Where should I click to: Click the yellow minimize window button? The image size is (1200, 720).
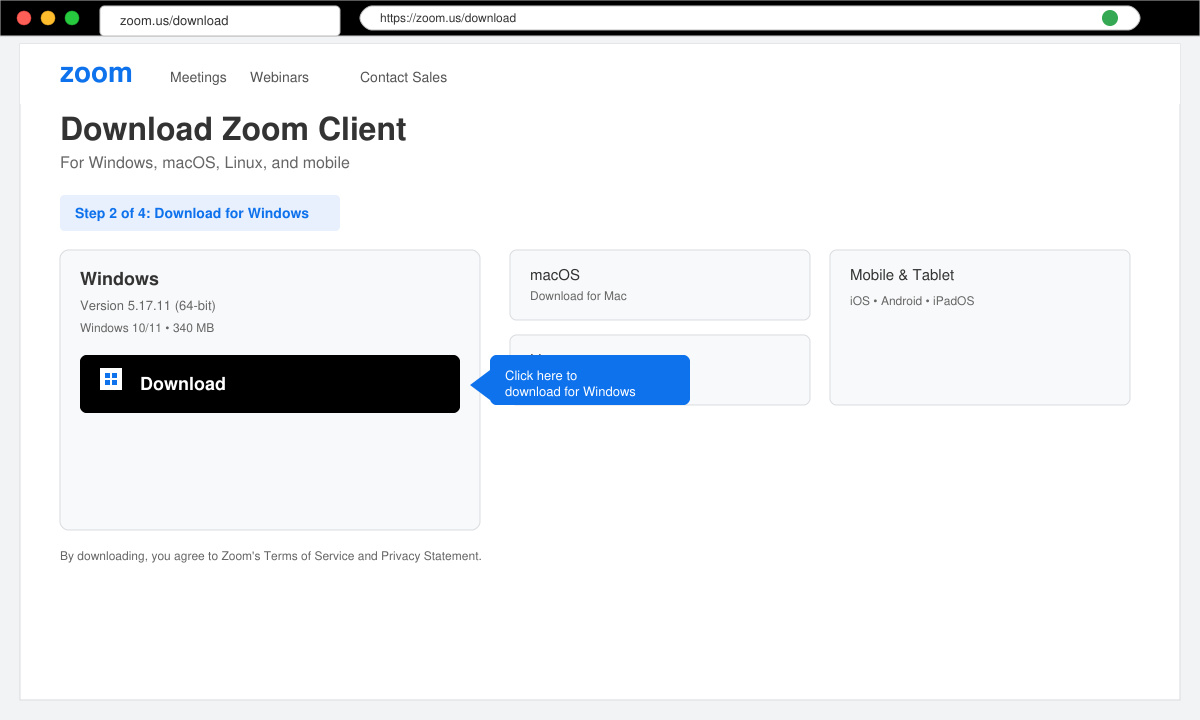pos(48,18)
